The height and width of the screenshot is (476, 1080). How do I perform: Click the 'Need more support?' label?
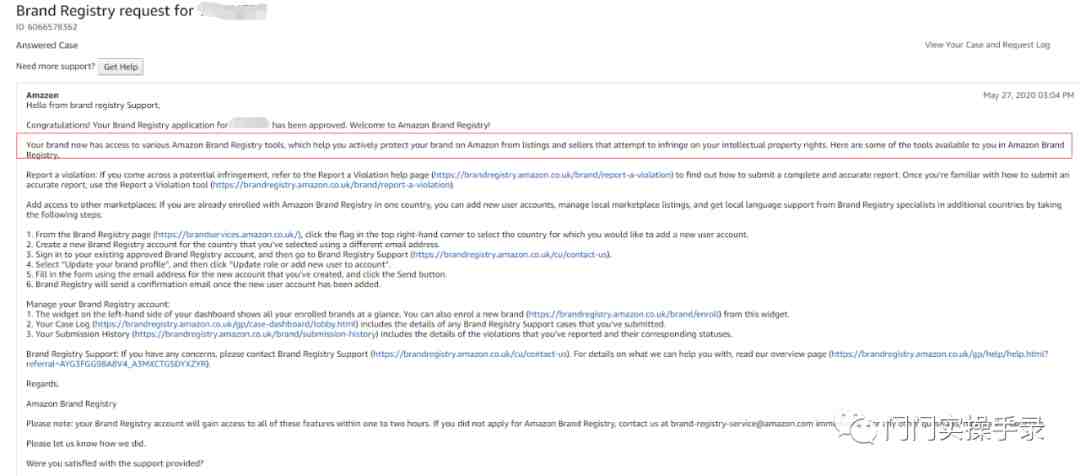(55, 67)
